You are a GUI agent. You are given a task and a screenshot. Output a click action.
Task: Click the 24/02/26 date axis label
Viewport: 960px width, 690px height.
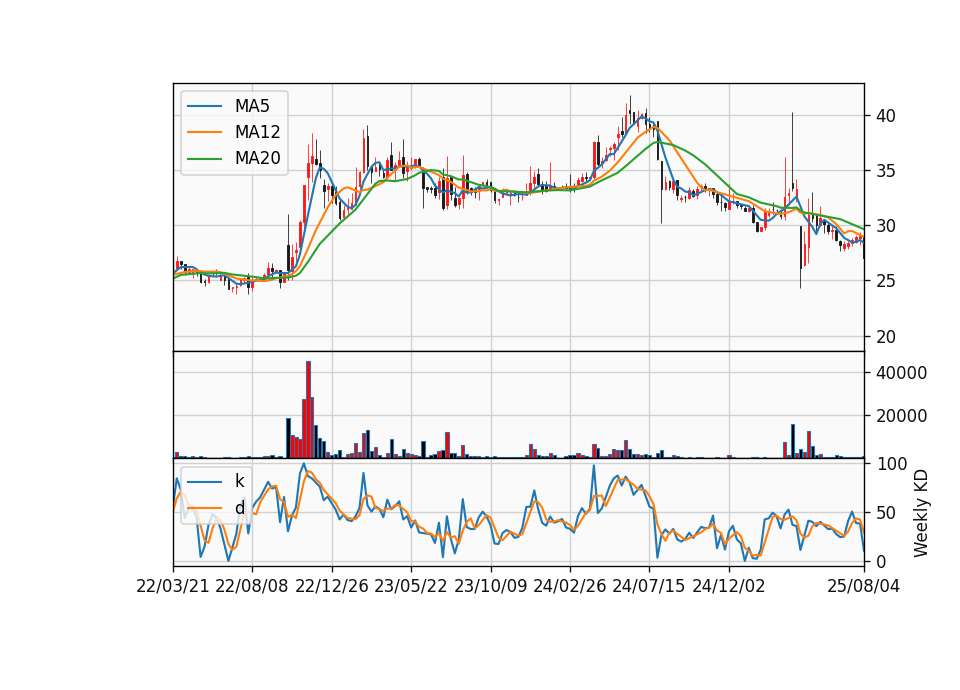pos(570,587)
